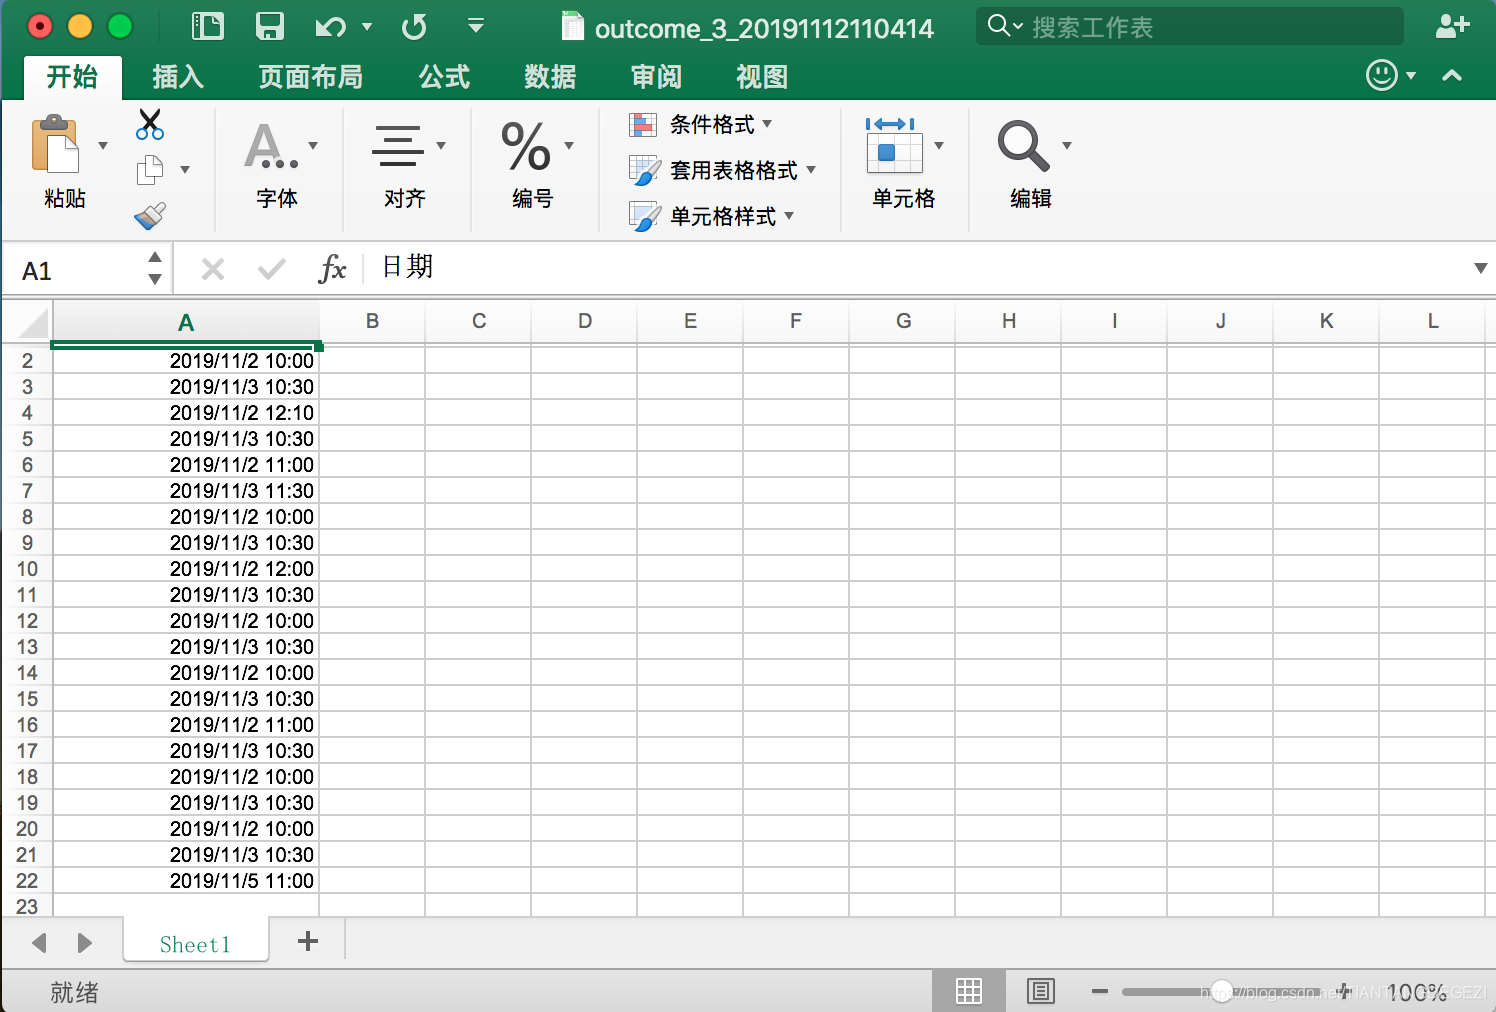Open the Number (编号) percent icon
Viewport: 1496px width, 1012px height.
point(526,146)
